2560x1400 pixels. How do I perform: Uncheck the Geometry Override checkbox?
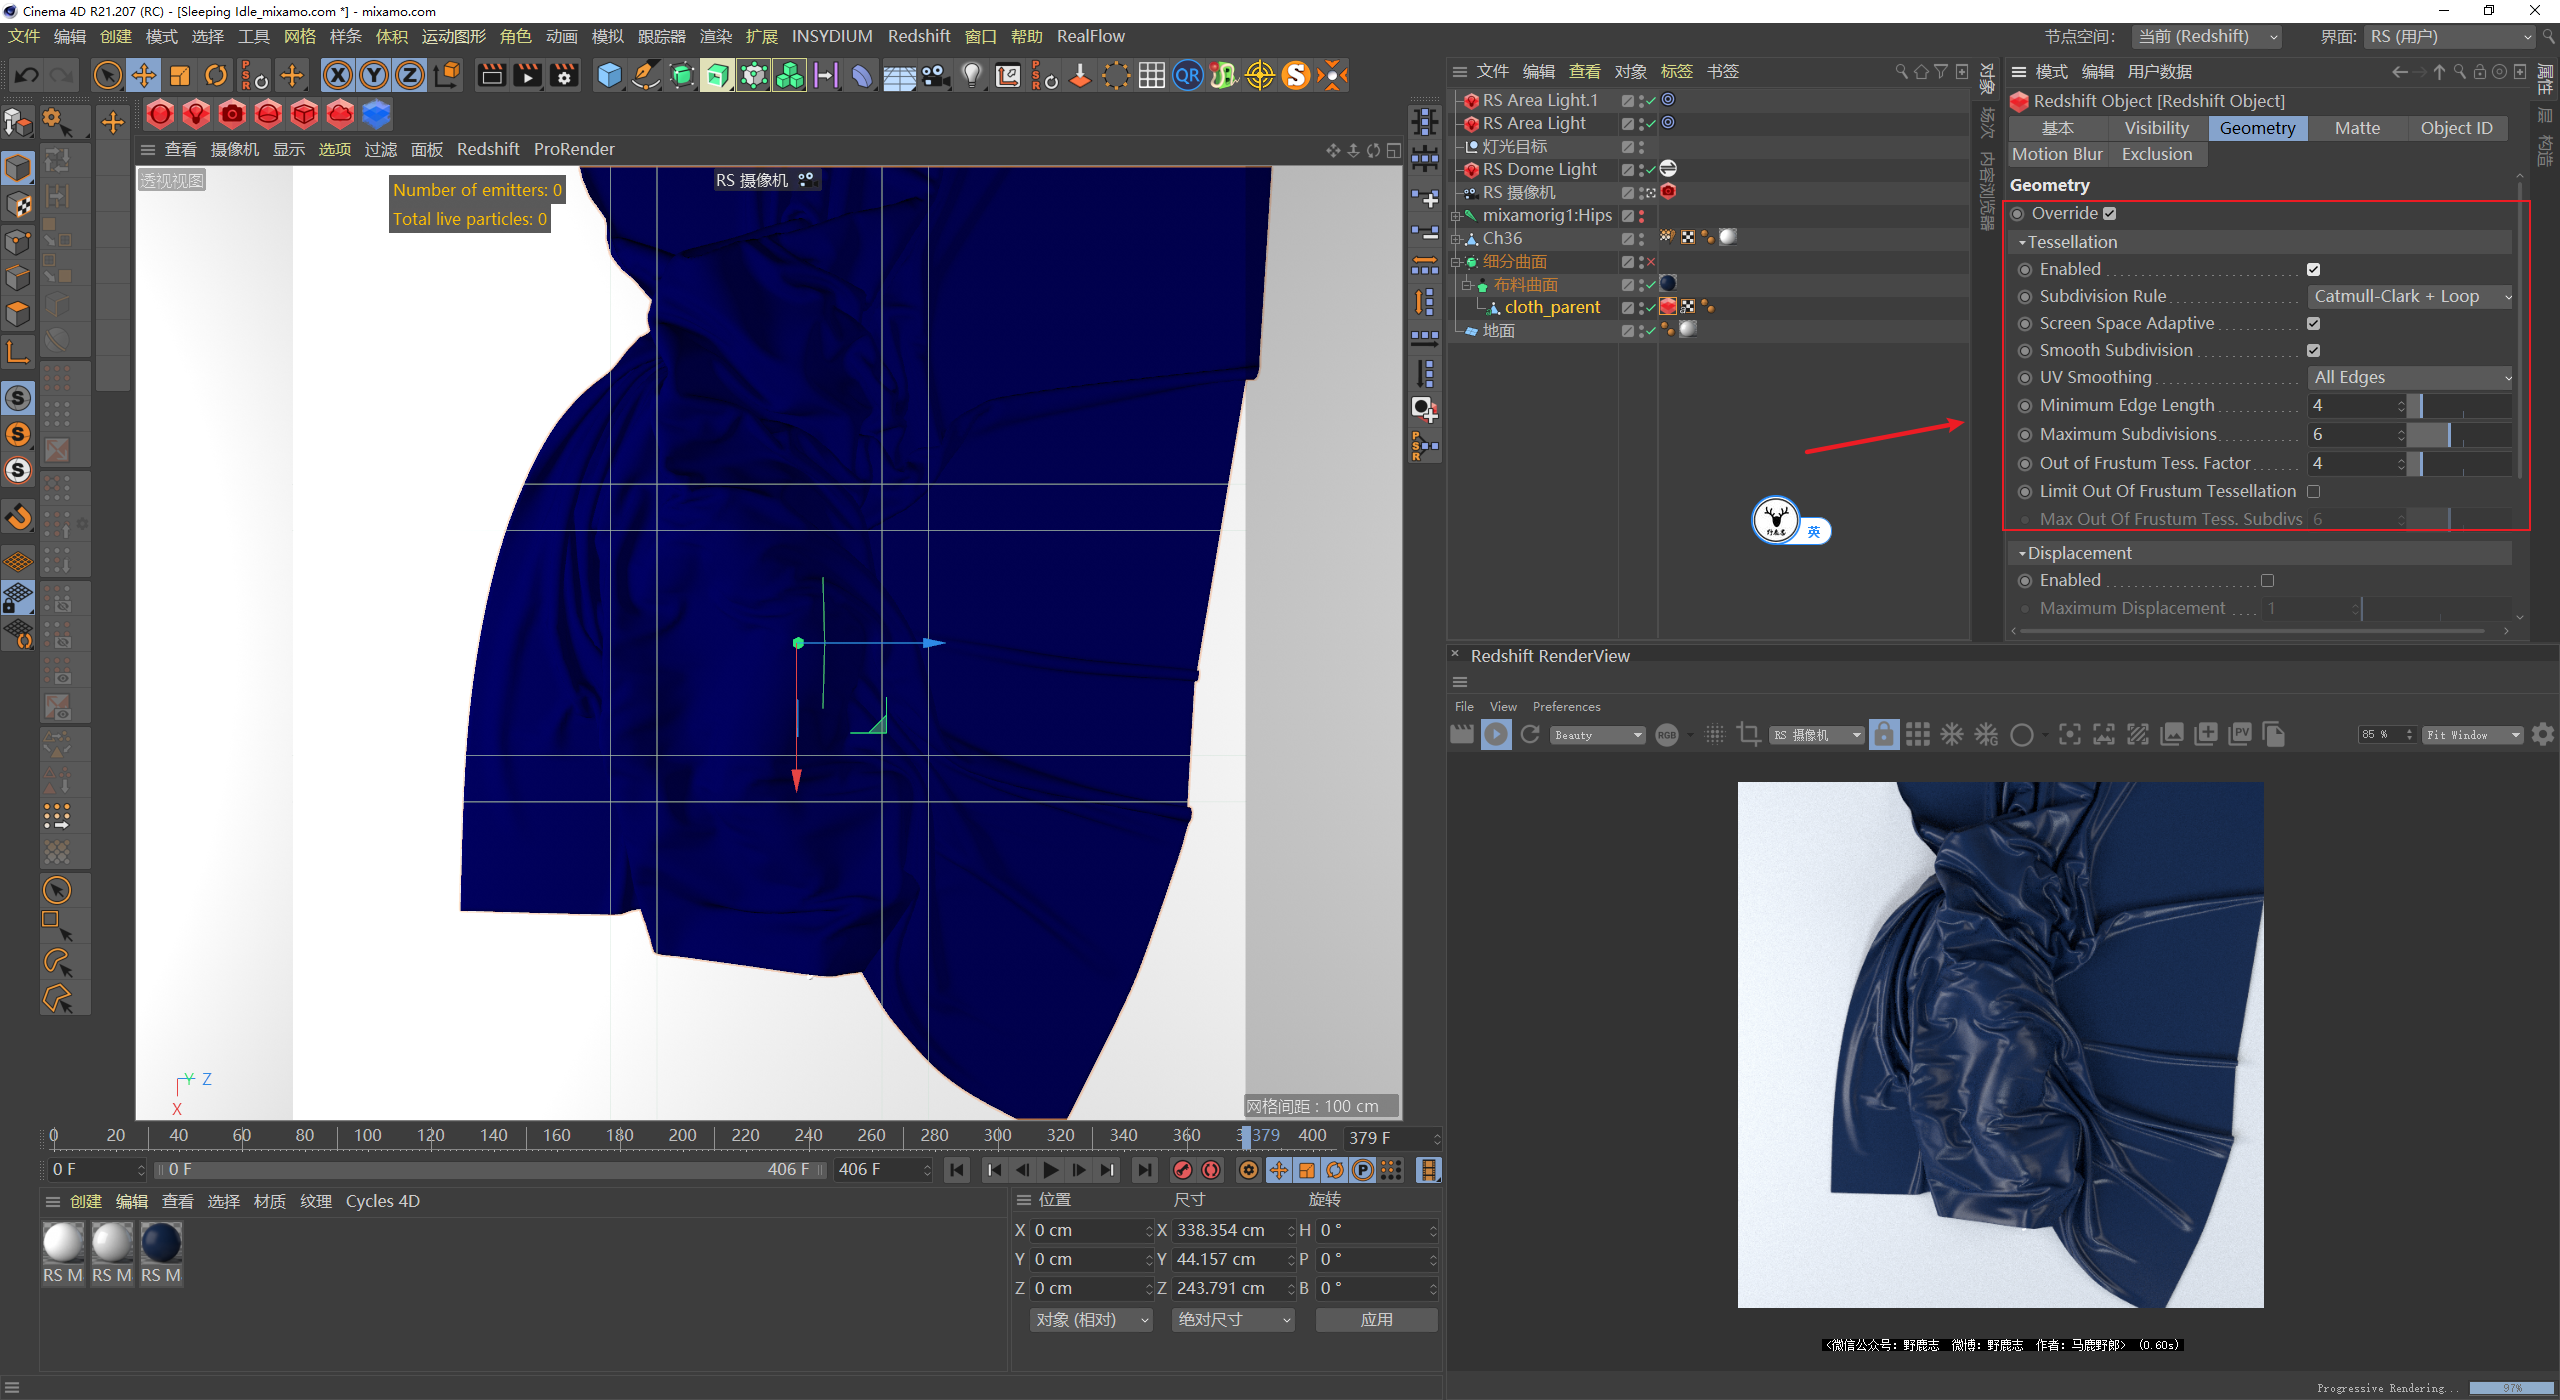tap(2109, 213)
